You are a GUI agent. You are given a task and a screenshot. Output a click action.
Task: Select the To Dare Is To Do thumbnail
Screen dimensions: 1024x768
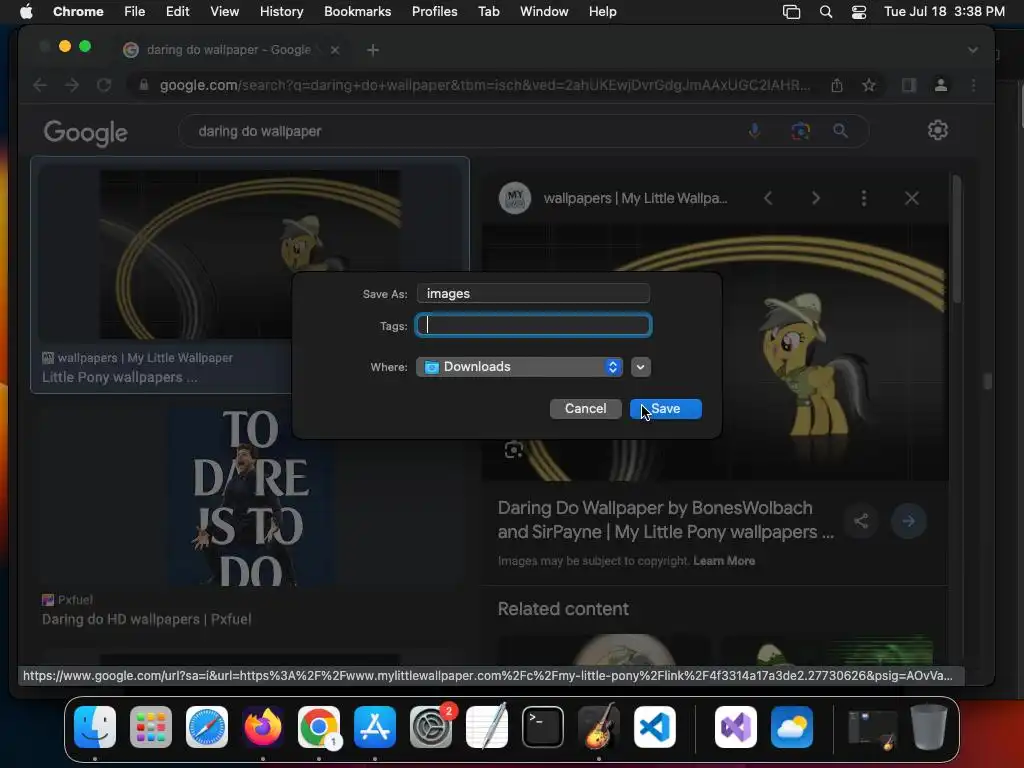click(x=251, y=497)
